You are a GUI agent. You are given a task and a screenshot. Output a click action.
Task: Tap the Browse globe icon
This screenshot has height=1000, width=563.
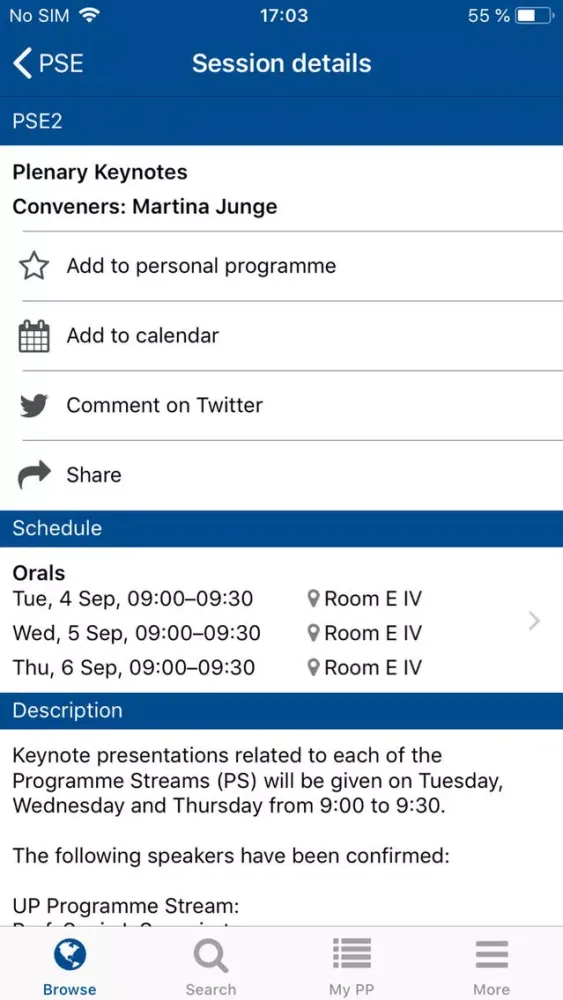pos(69,955)
